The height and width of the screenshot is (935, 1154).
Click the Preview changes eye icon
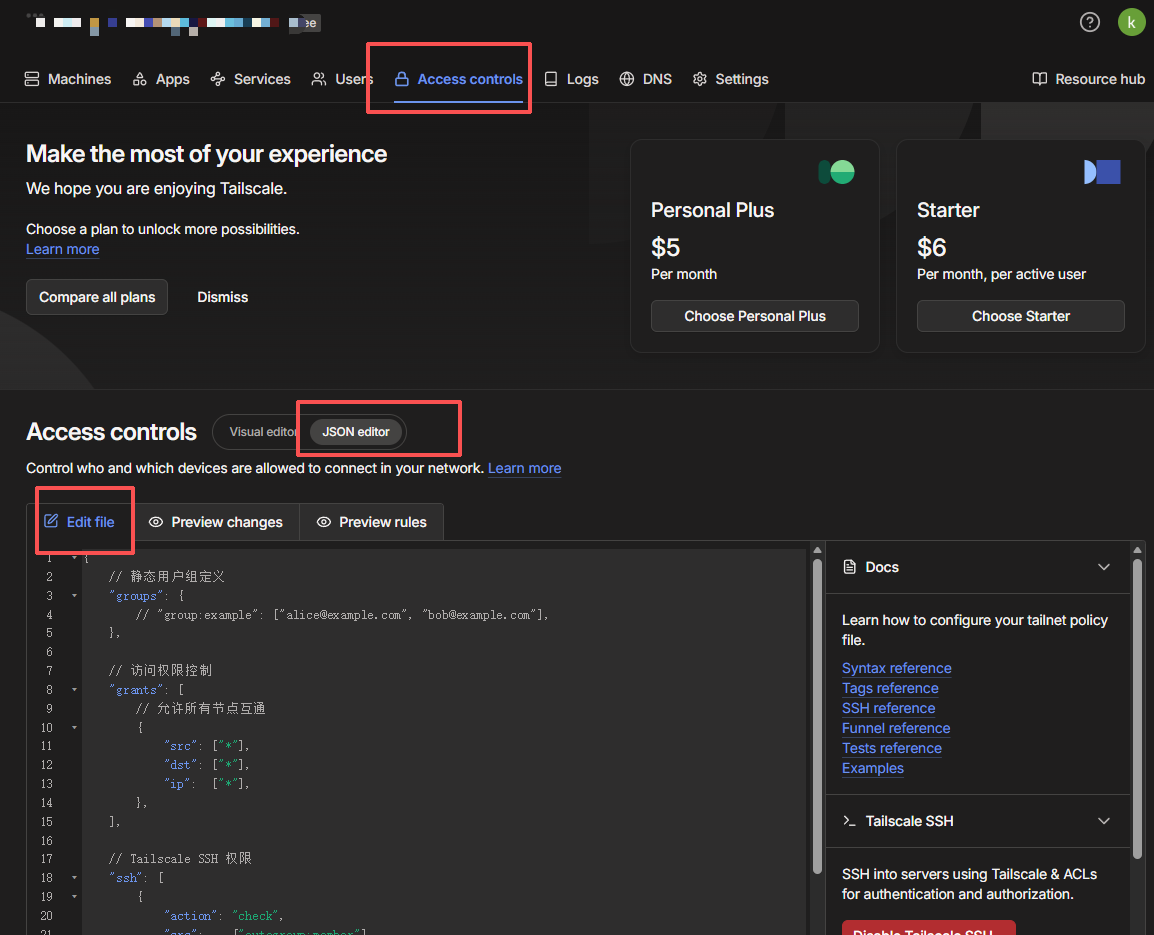(x=156, y=522)
